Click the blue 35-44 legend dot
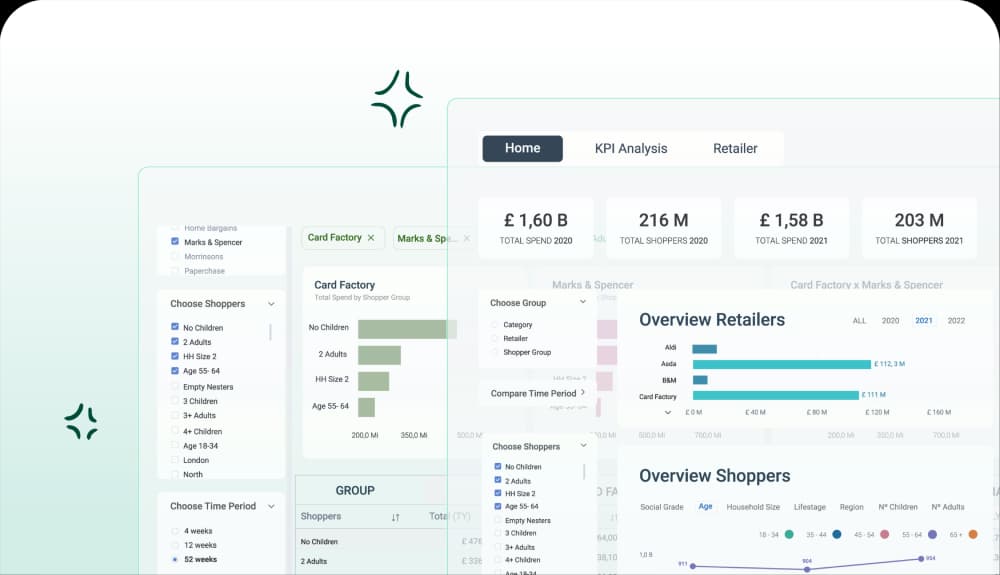 [x=837, y=534]
